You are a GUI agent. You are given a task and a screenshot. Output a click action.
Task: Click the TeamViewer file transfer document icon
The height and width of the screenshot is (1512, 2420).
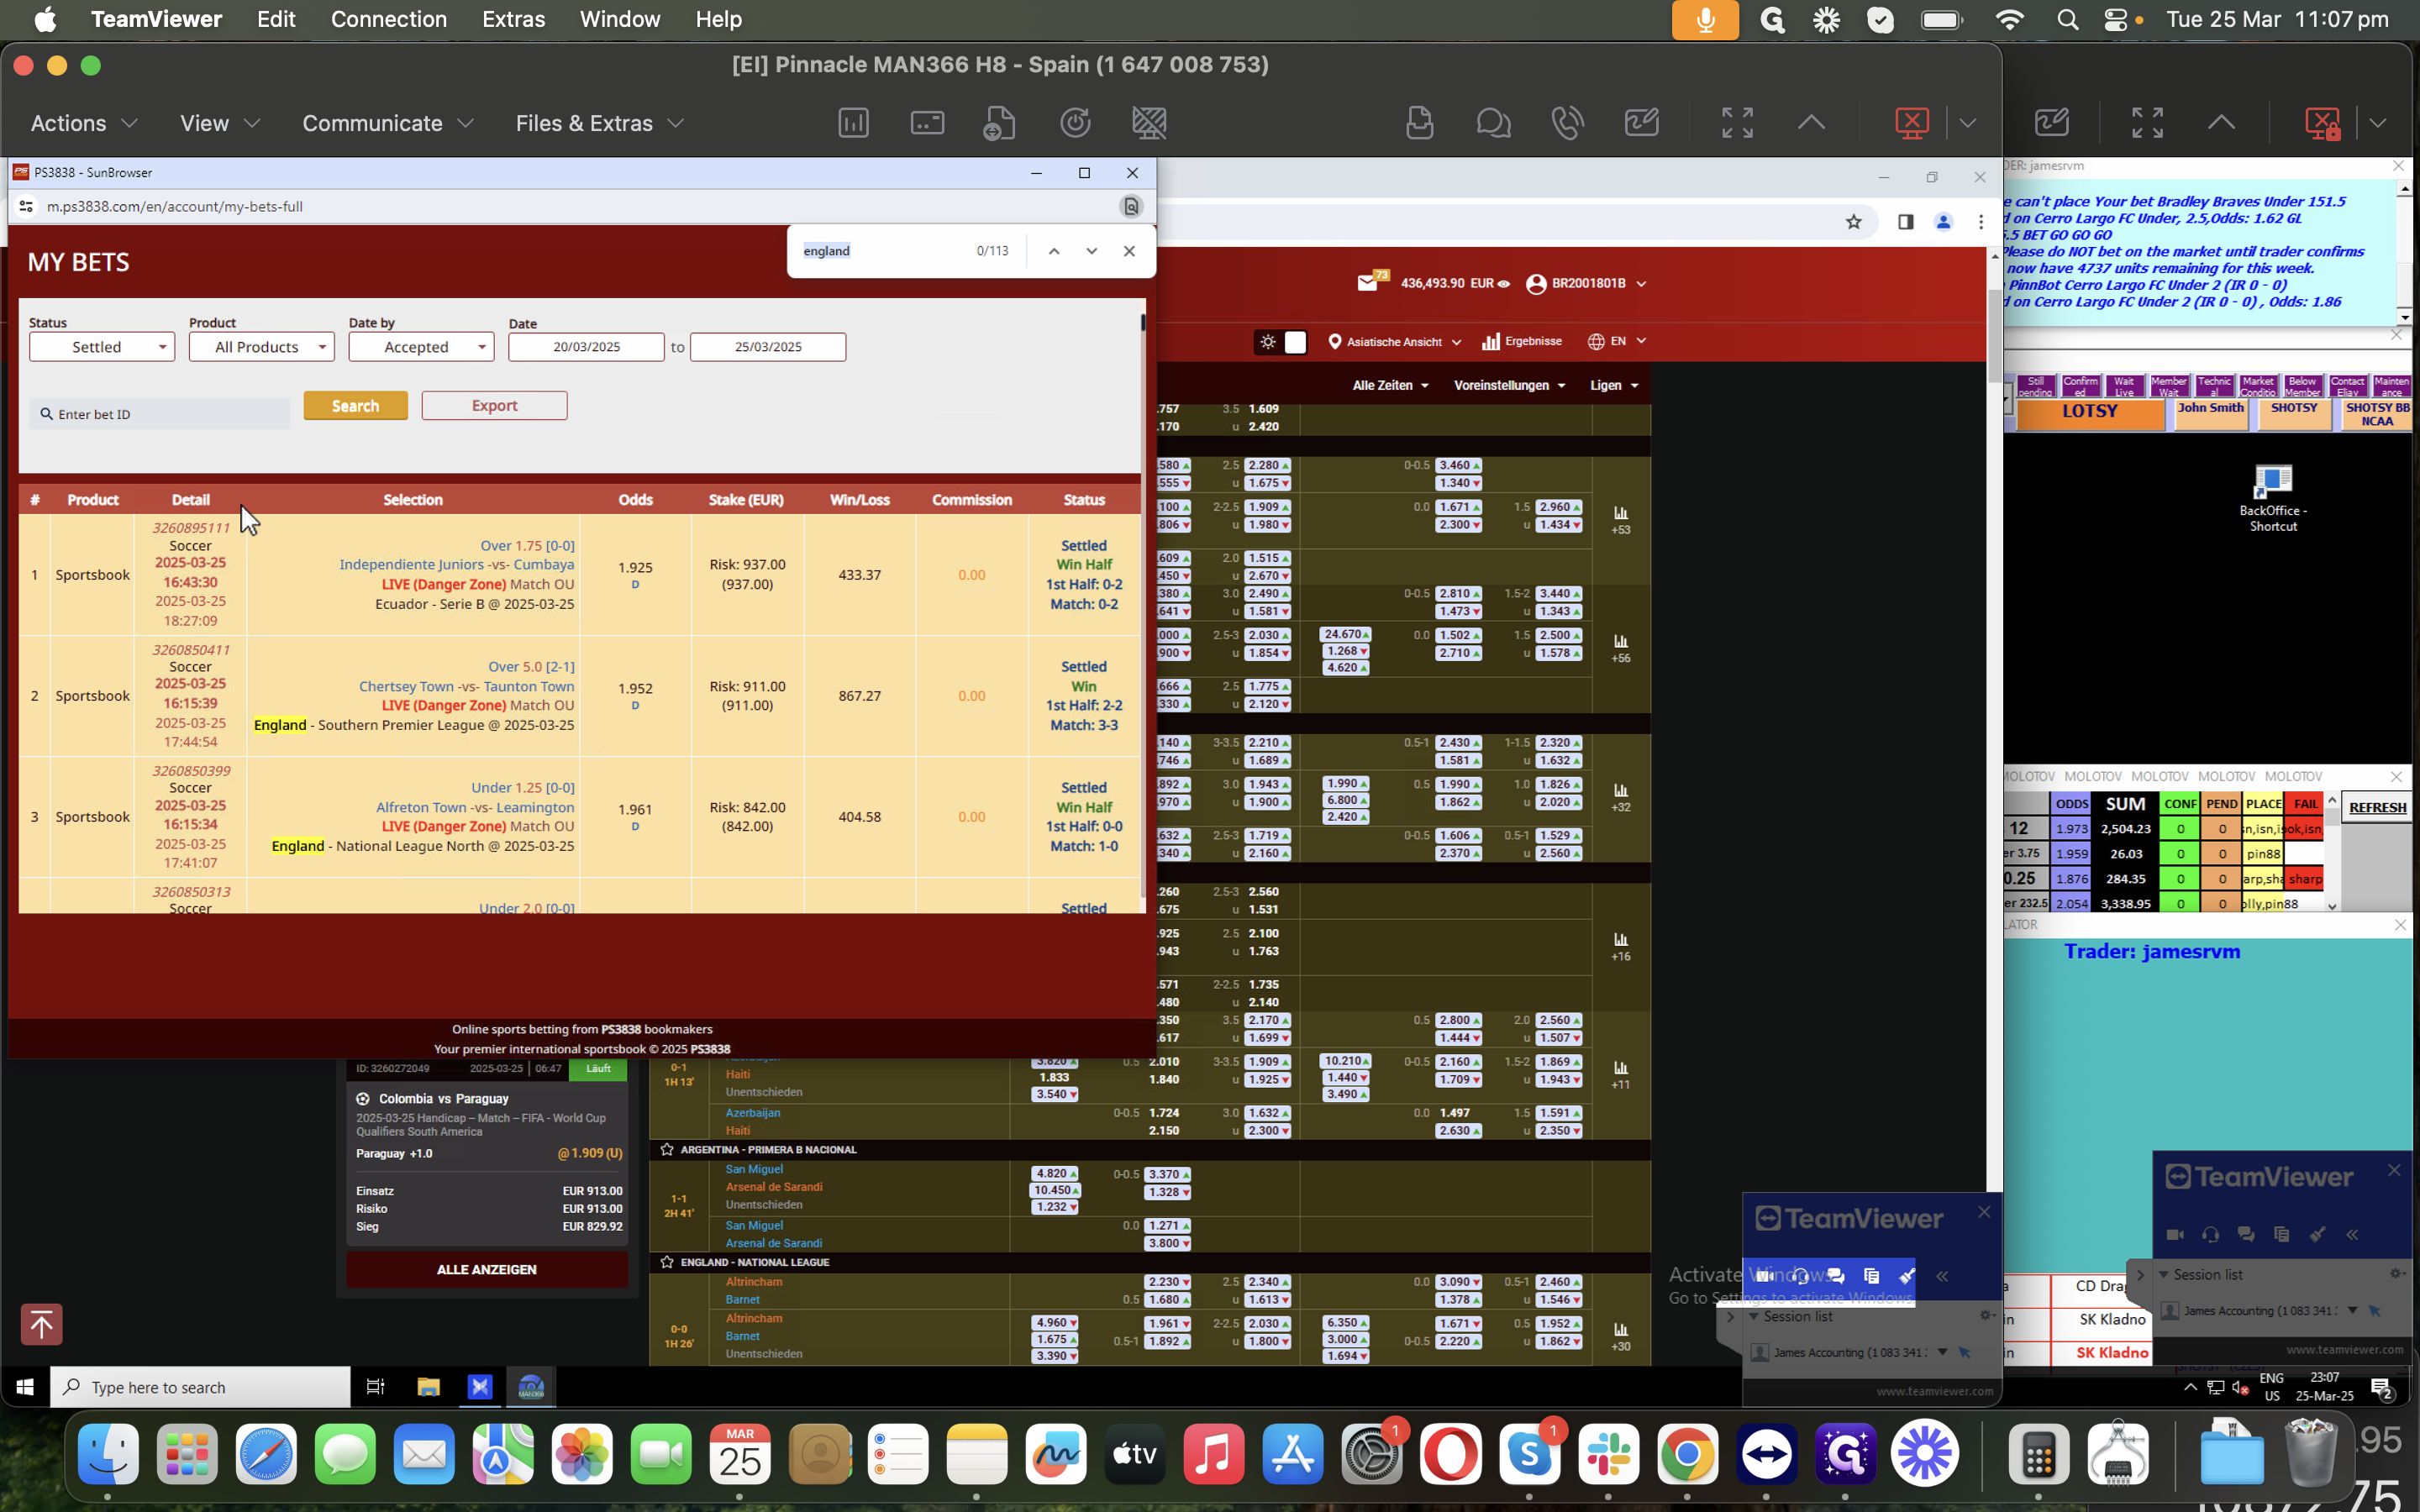999,123
